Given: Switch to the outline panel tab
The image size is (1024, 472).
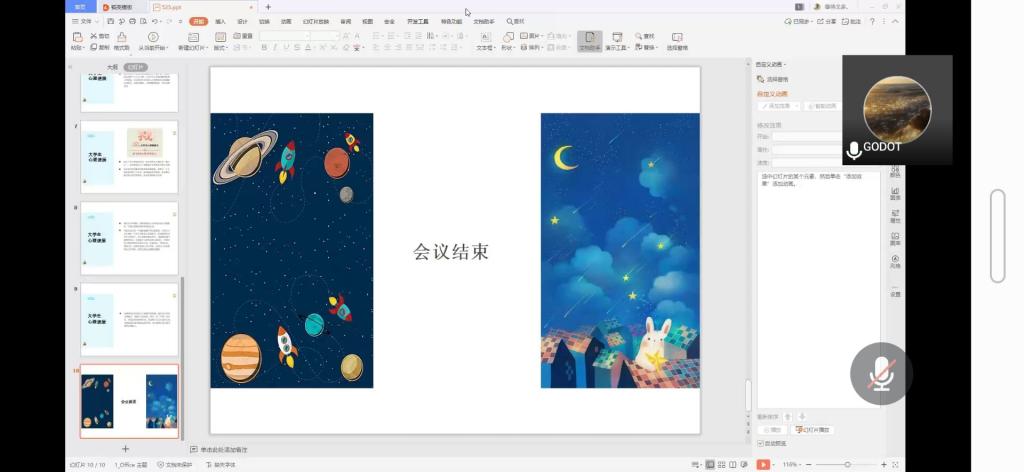Looking at the screenshot, I should pyautogui.click(x=113, y=67).
